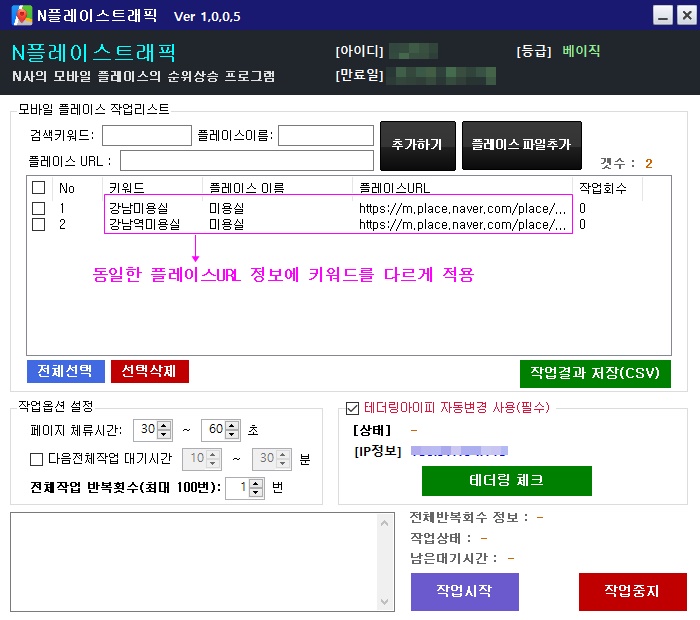Viewport: 700px width, 620px height.
Task: Check the row 2 강남역미용실 checkbox
Action: [x=38, y=224]
